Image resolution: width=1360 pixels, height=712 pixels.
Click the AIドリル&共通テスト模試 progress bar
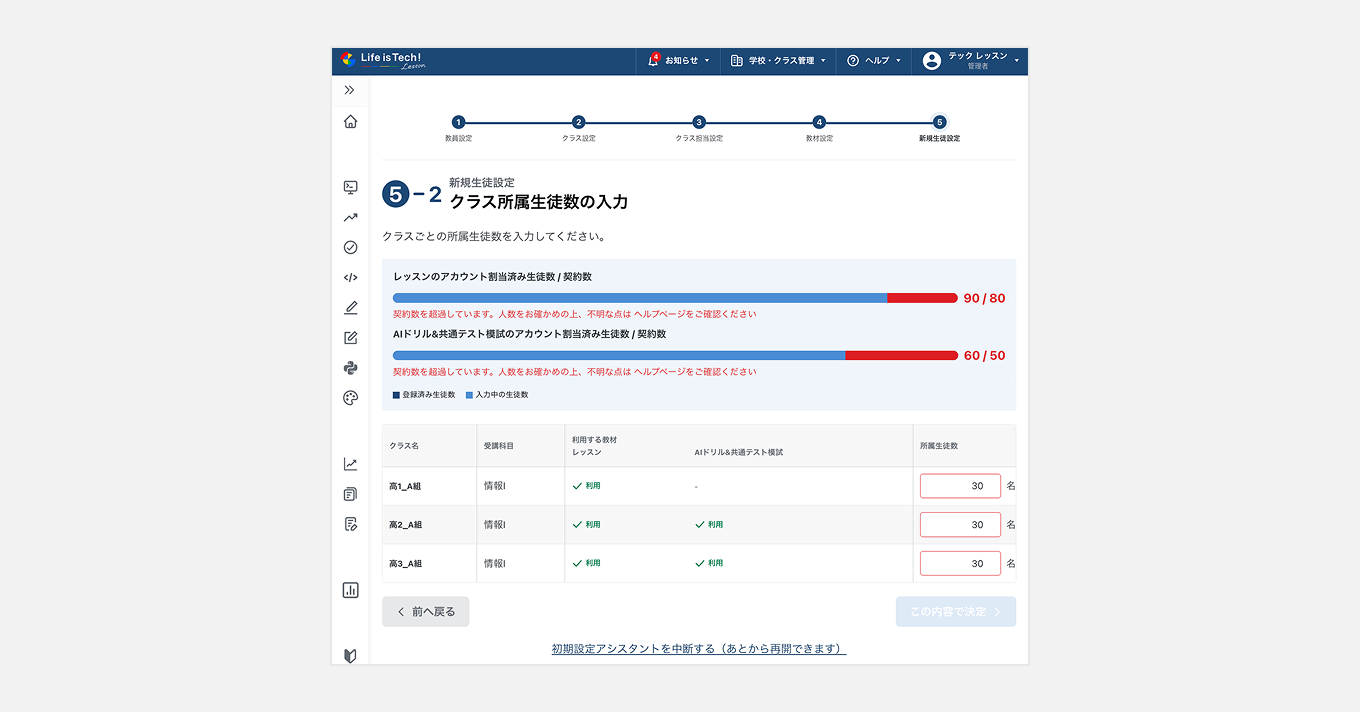click(675, 355)
